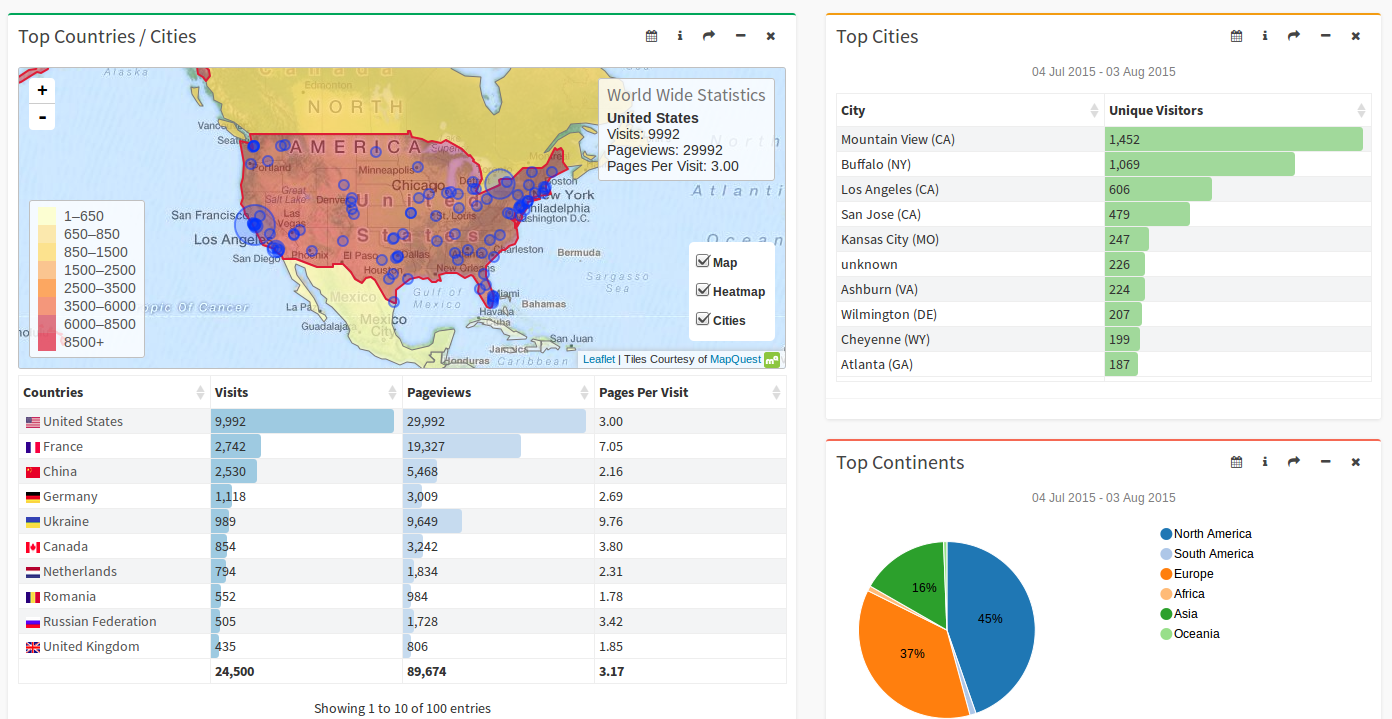Click share arrow in Top Continents panel

pos(1293,462)
